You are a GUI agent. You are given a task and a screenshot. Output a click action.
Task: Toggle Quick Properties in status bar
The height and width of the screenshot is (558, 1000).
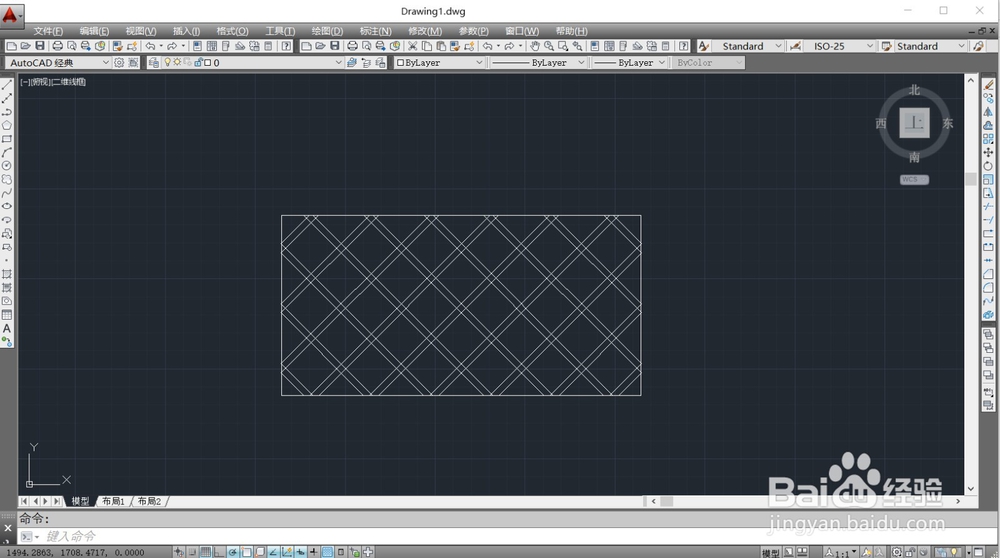pos(341,552)
